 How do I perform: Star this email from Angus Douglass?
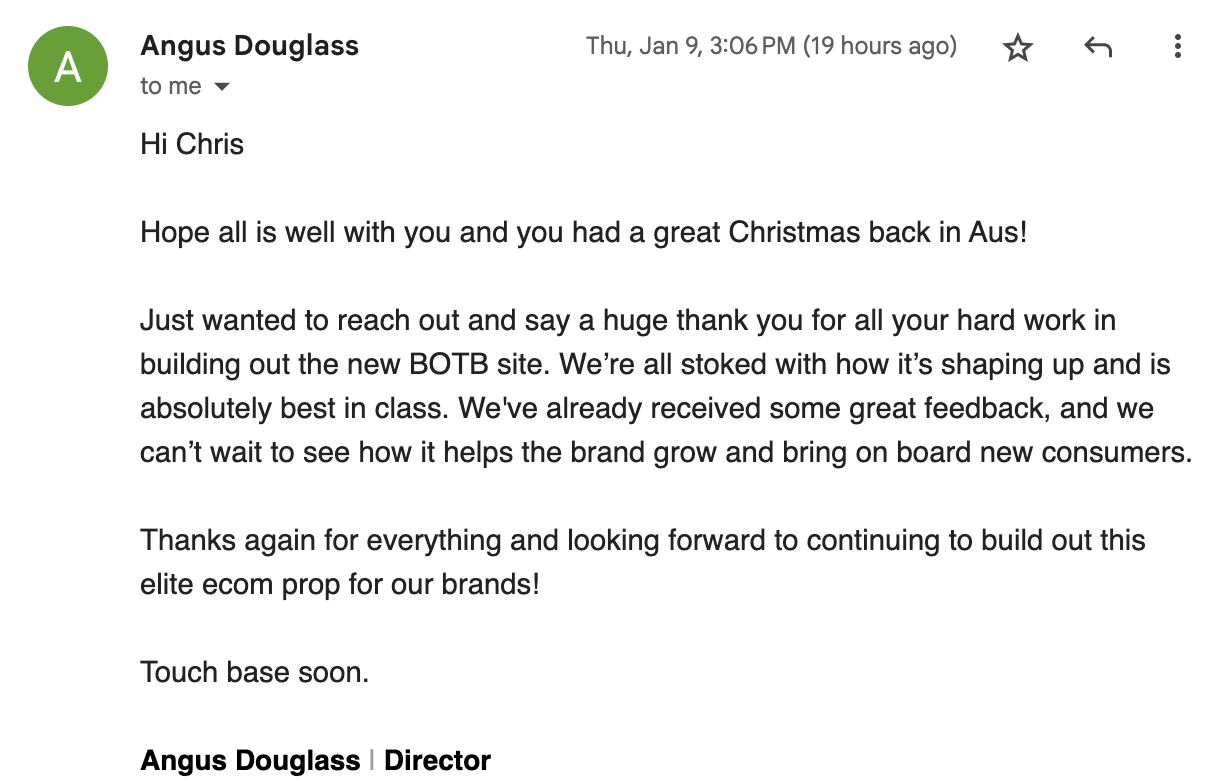(1018, 47)
